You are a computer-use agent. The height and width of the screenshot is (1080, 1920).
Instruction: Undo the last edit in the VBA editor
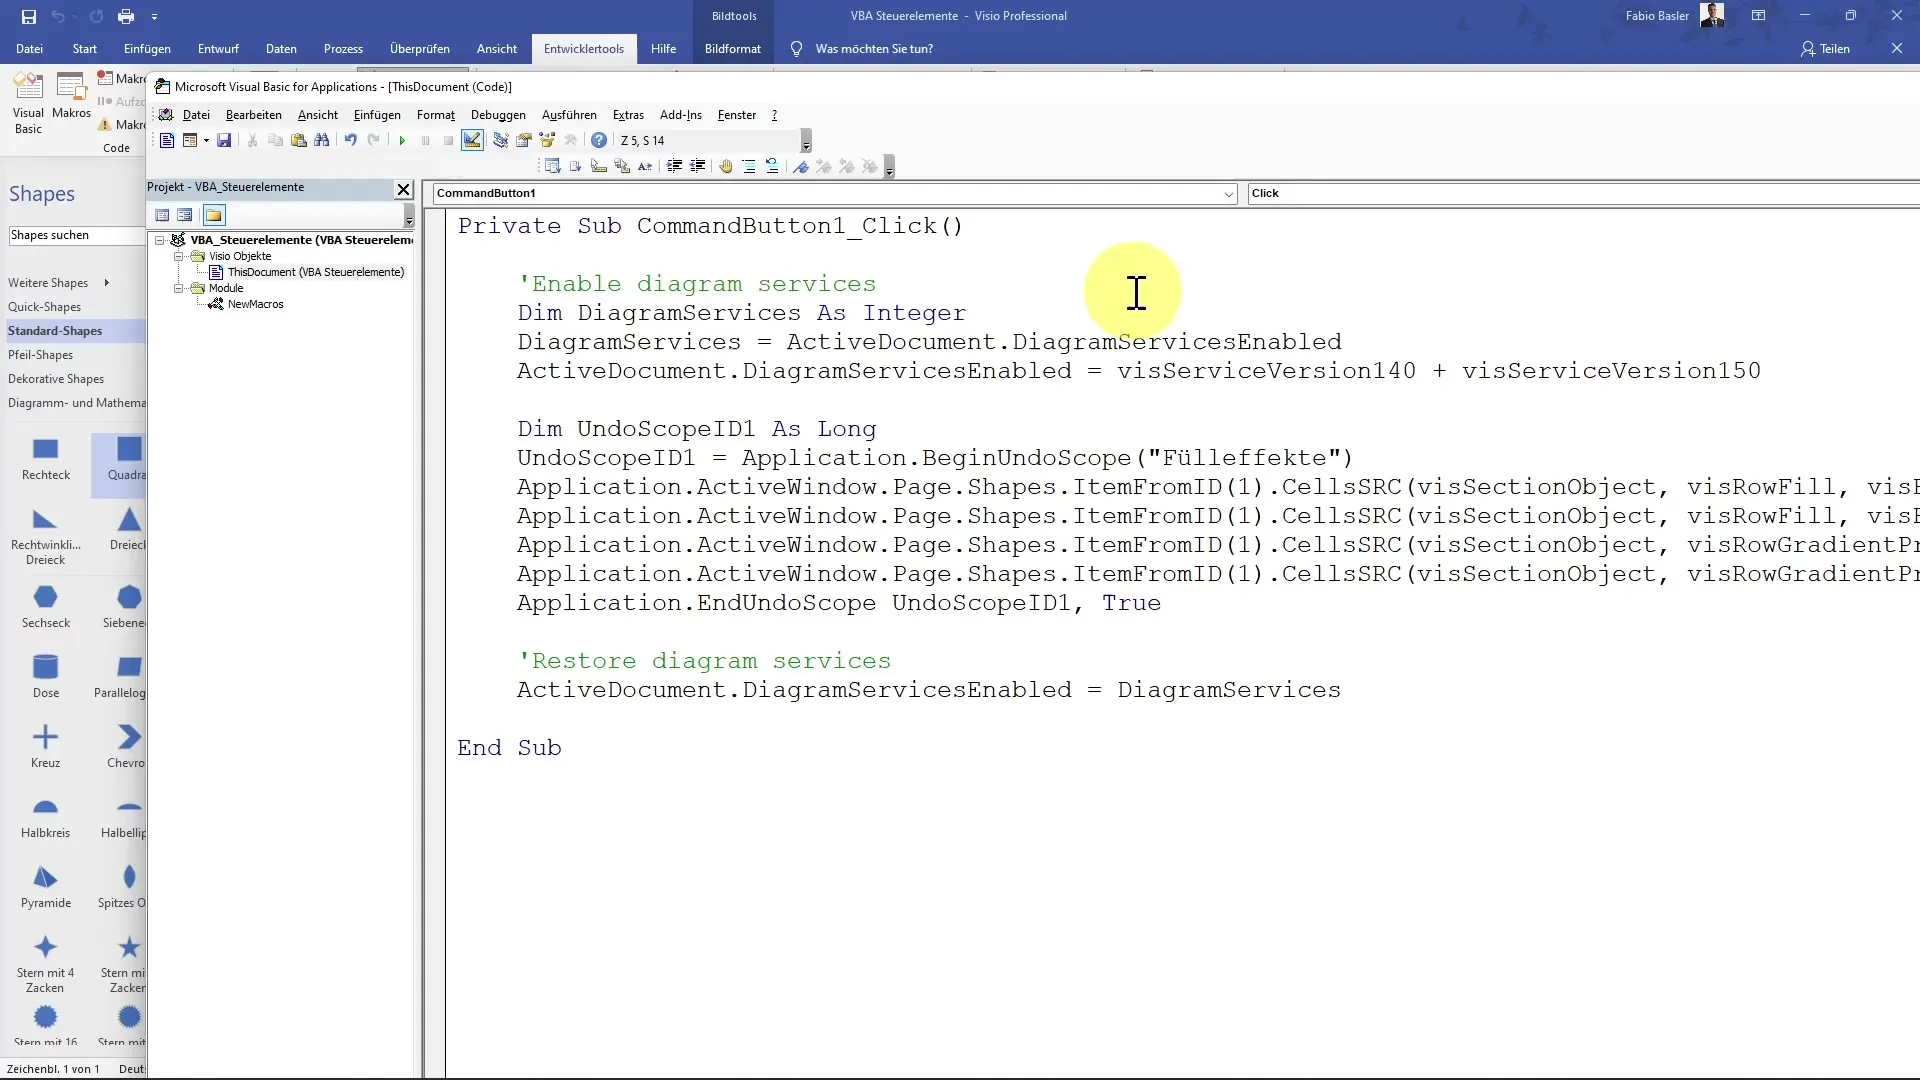[x=350, y=140]
